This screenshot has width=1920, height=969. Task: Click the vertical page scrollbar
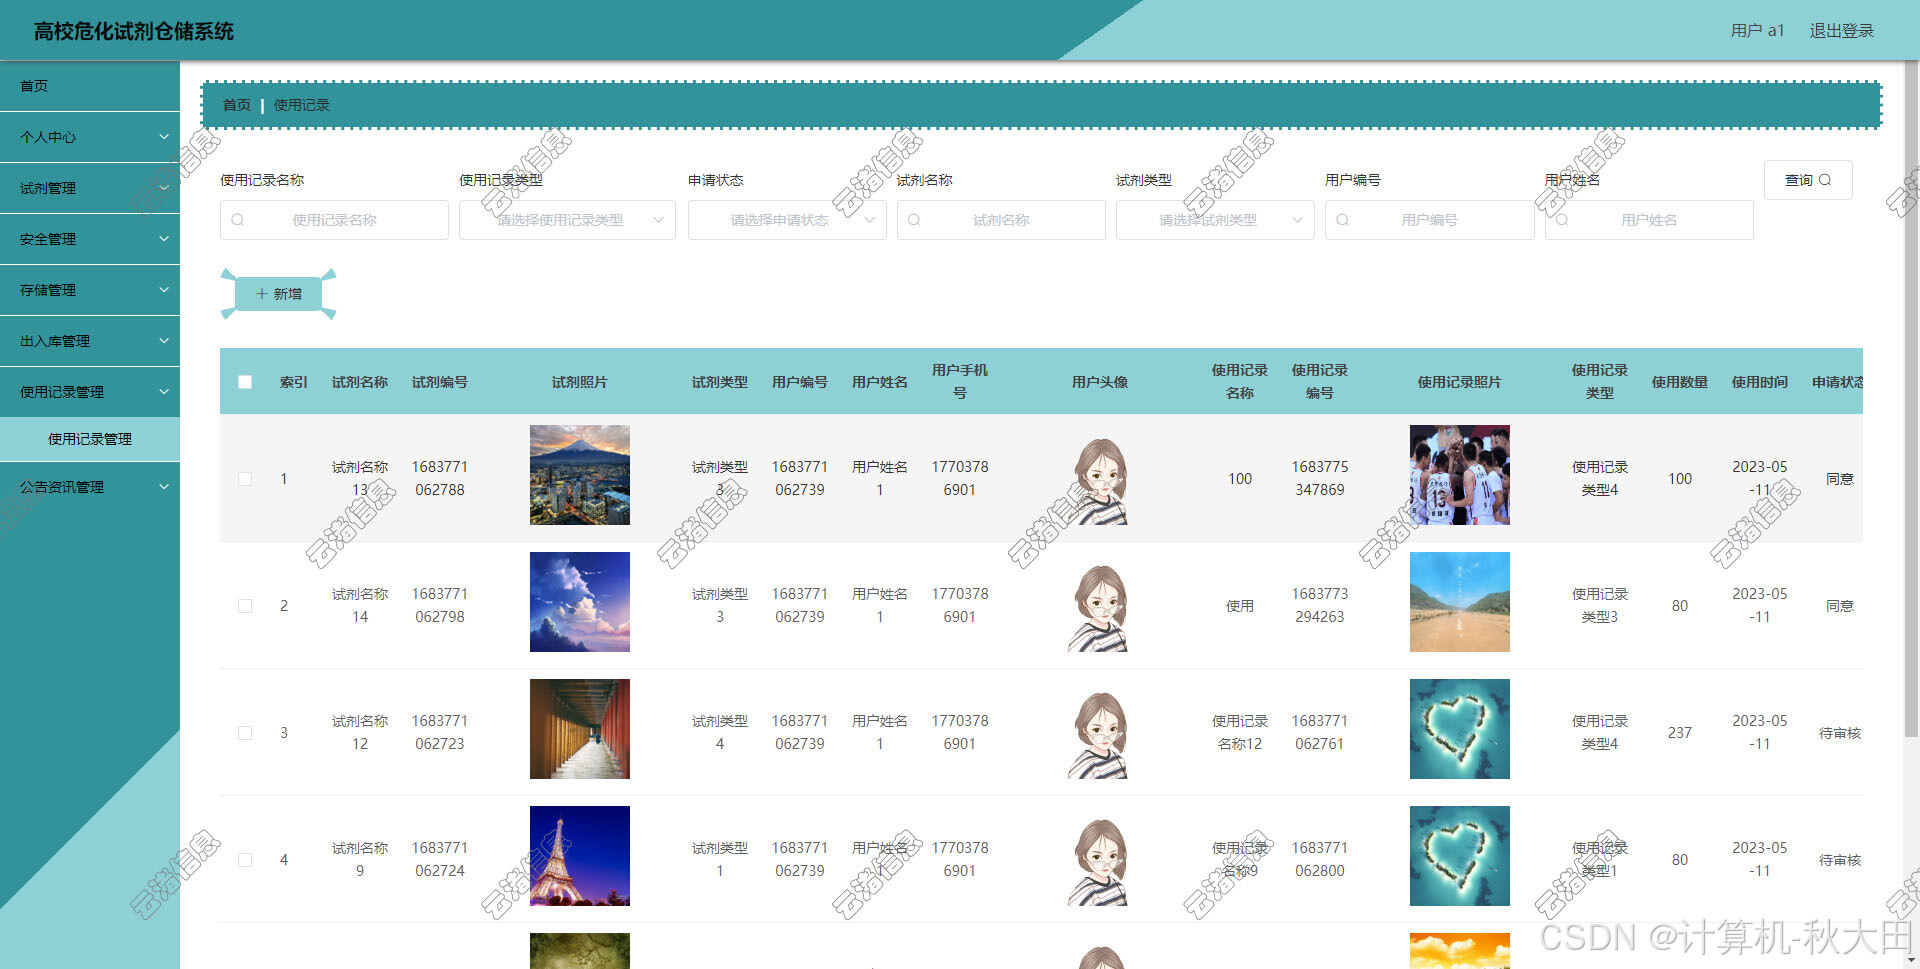pyautogui.click(x=1911, y=400)
